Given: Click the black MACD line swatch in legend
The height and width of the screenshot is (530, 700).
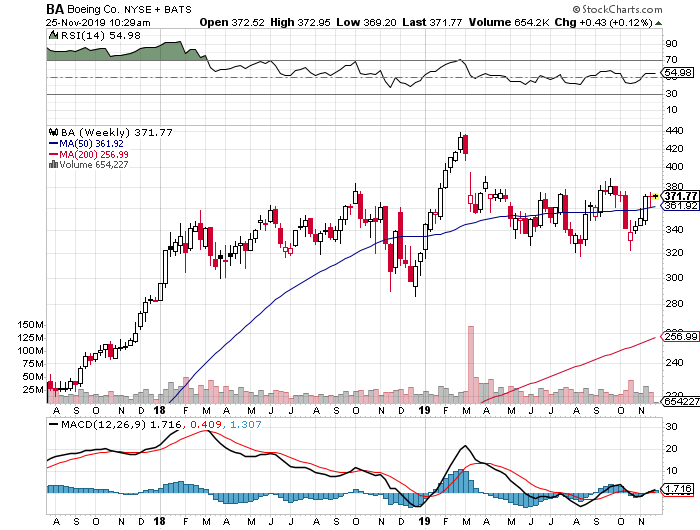Looking at the screenshot, I should pos(53,425).
